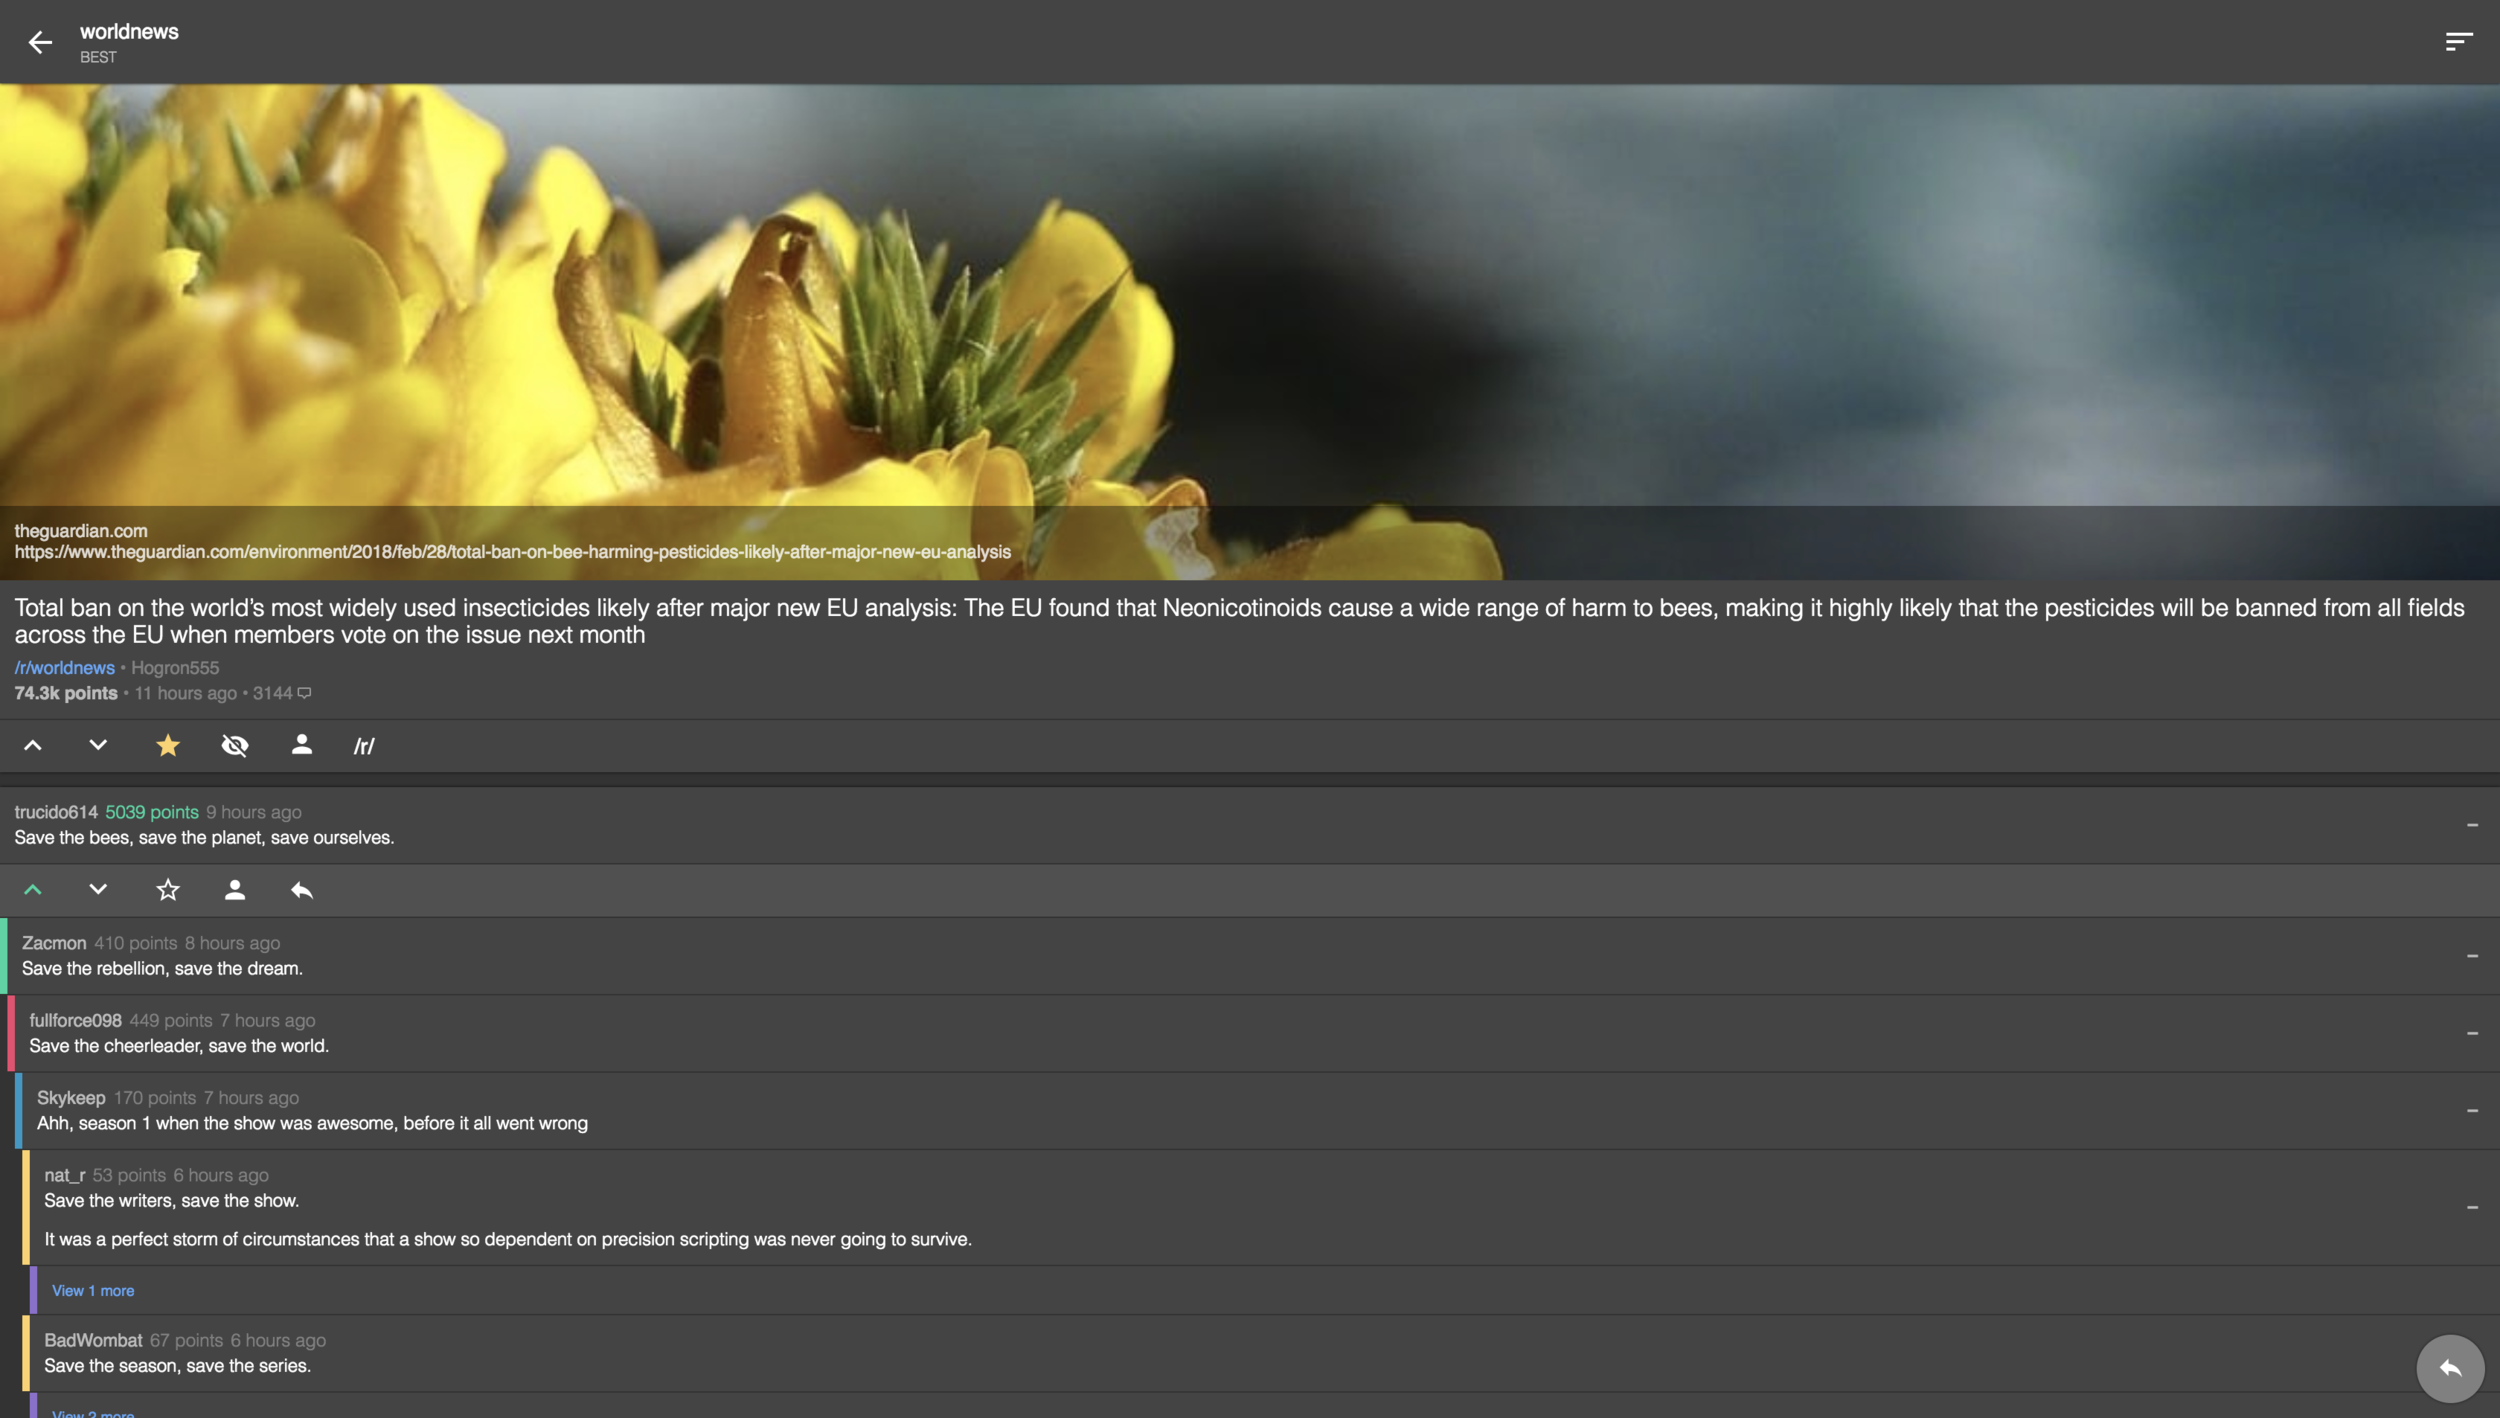The image size is (2500, 1418).
Task: Click the floating reply button at bottom right
Action: pos(2449,1368)
